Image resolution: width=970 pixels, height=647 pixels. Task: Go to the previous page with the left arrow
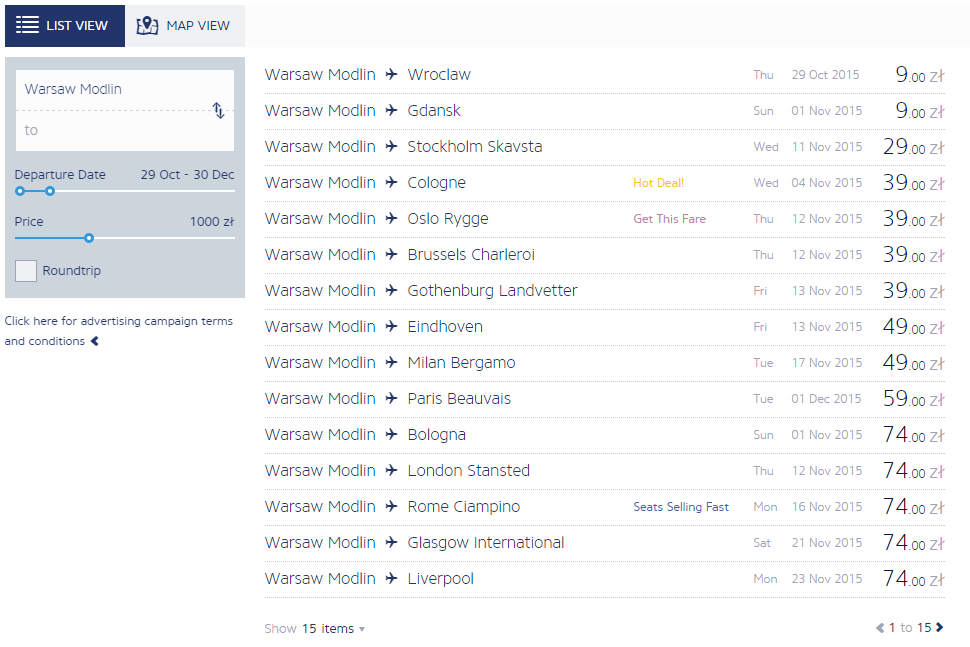(880, 628)
